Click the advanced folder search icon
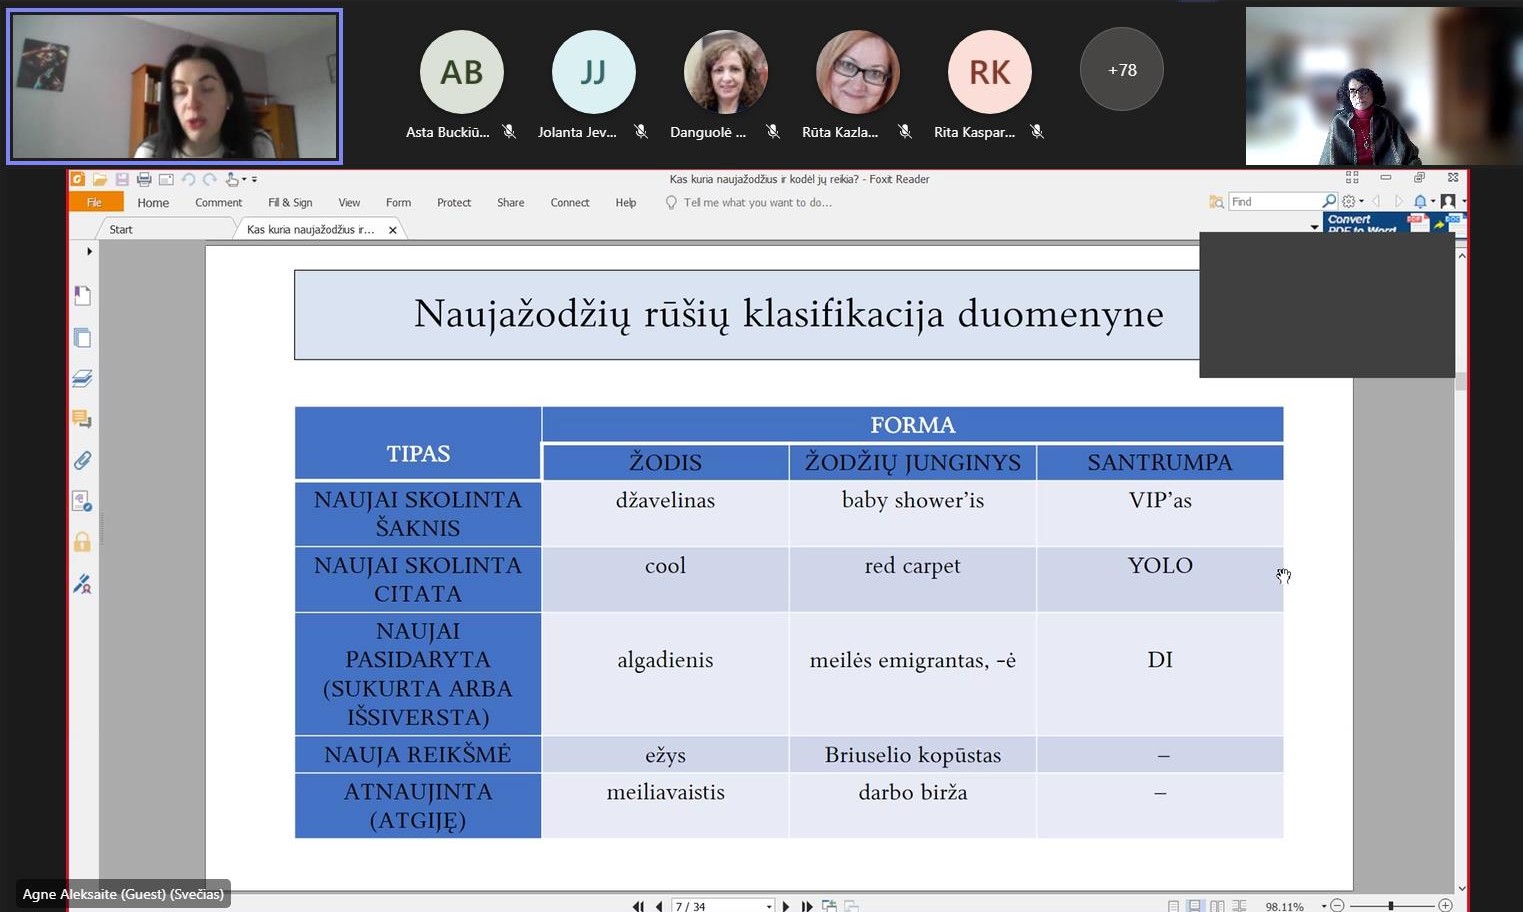 coord(1216,202)
